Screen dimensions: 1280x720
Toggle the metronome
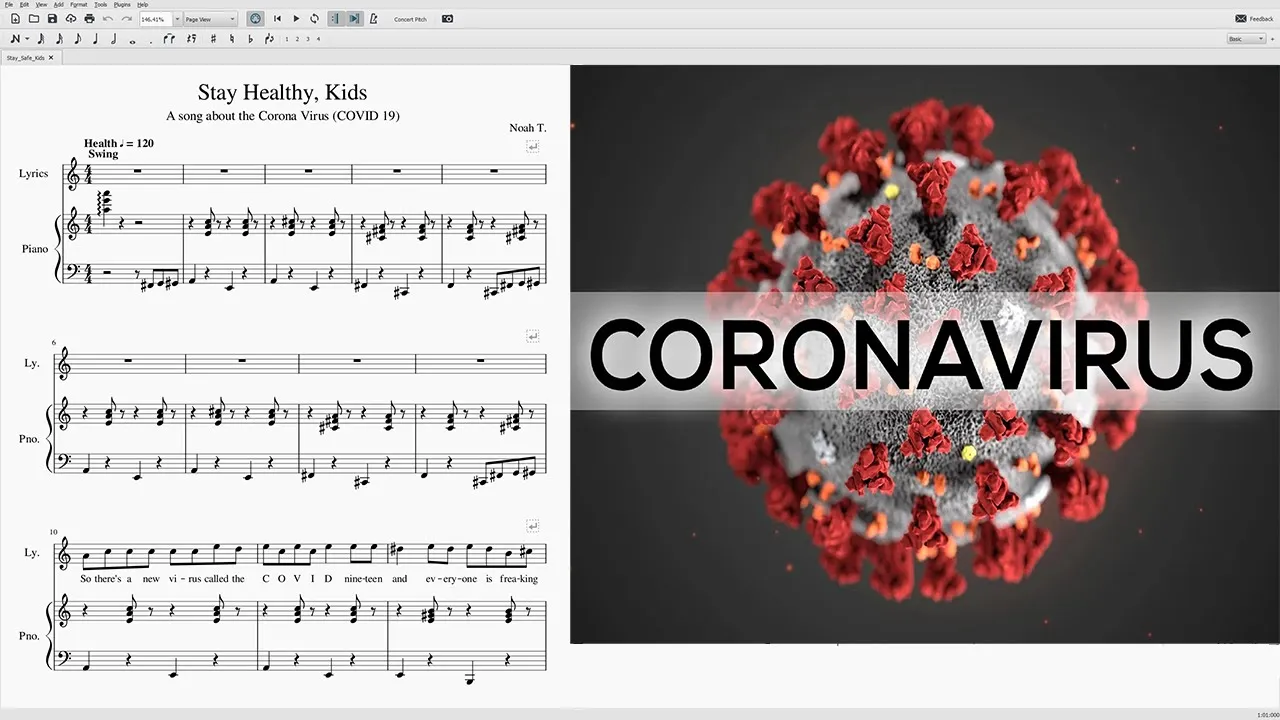pyautogui.click(x=374, y=19)
